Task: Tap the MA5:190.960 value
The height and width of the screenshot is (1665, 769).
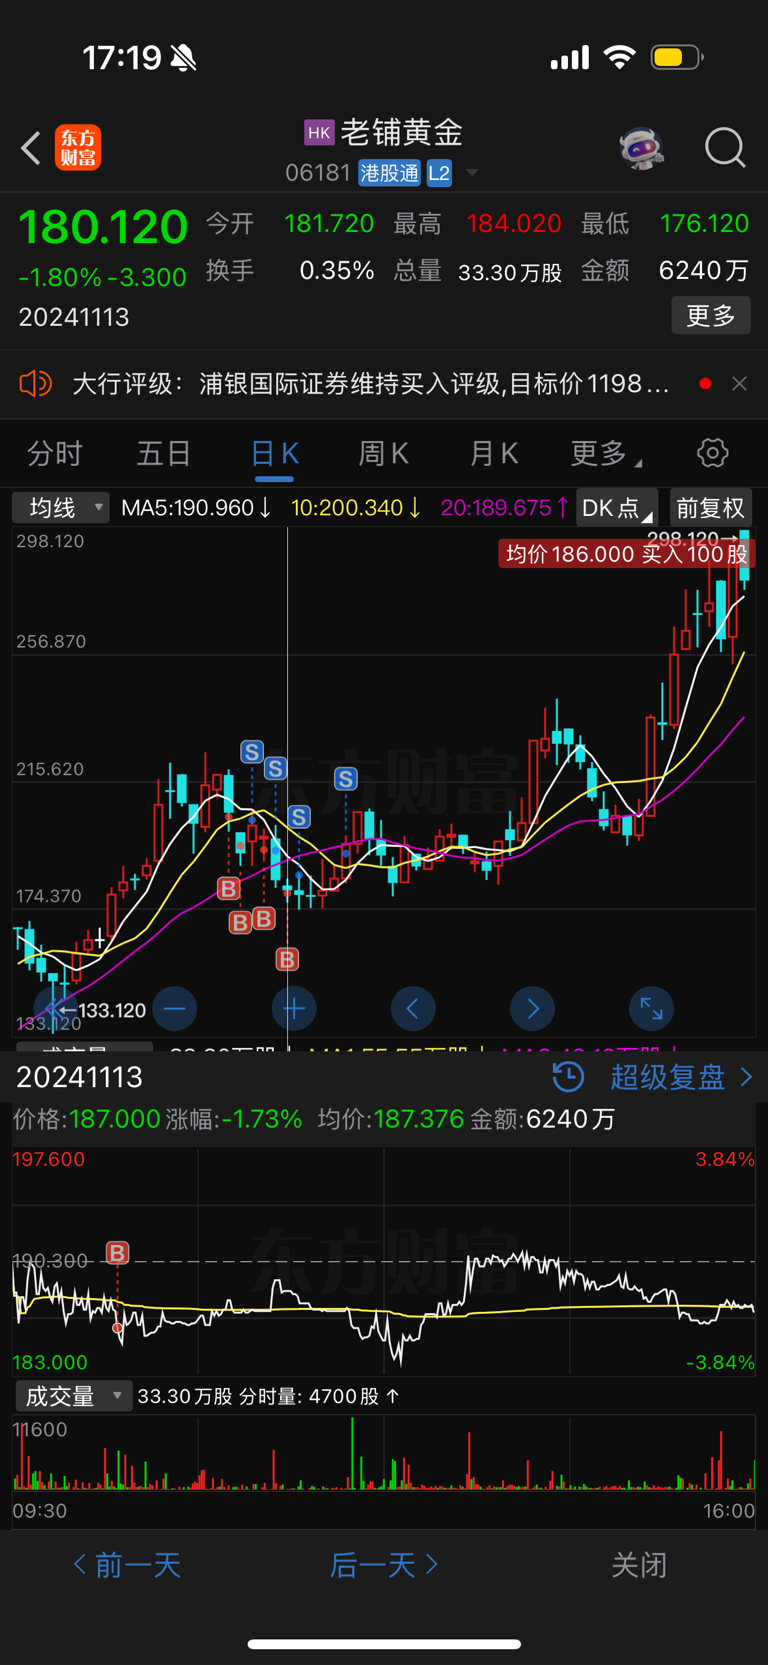Action: point(196,508)
